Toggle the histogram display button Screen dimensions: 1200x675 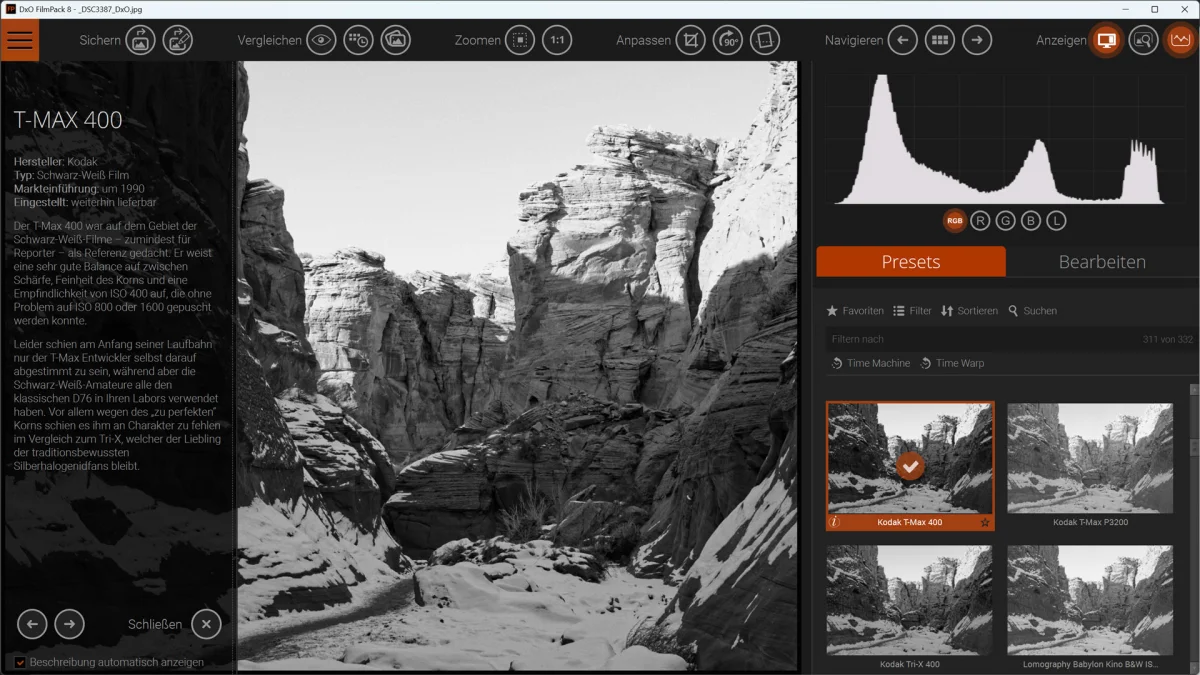click(x=1181, y=41)
